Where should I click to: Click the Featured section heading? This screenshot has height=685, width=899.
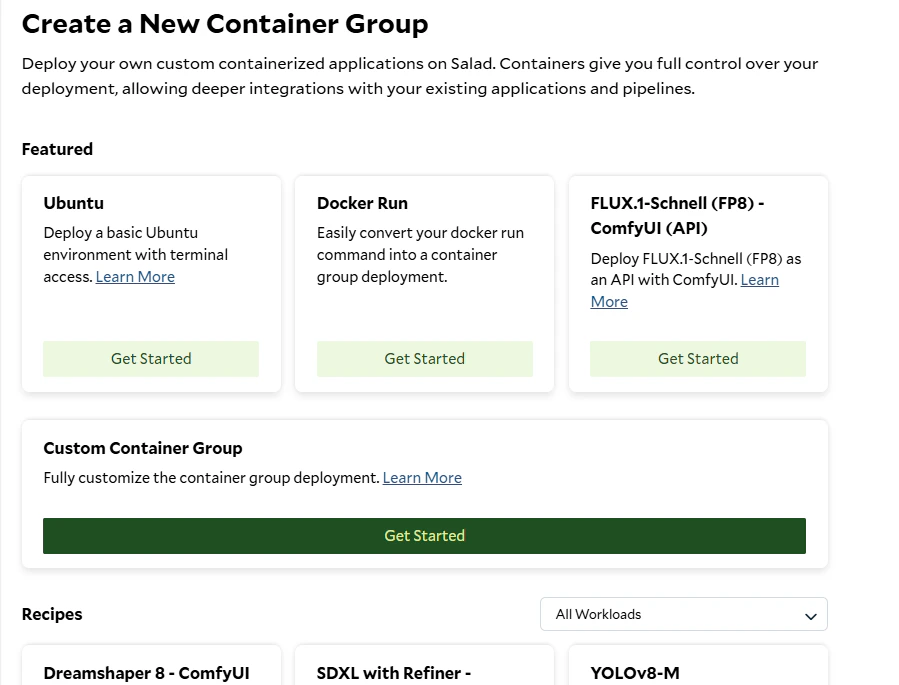tap(57, 149)
